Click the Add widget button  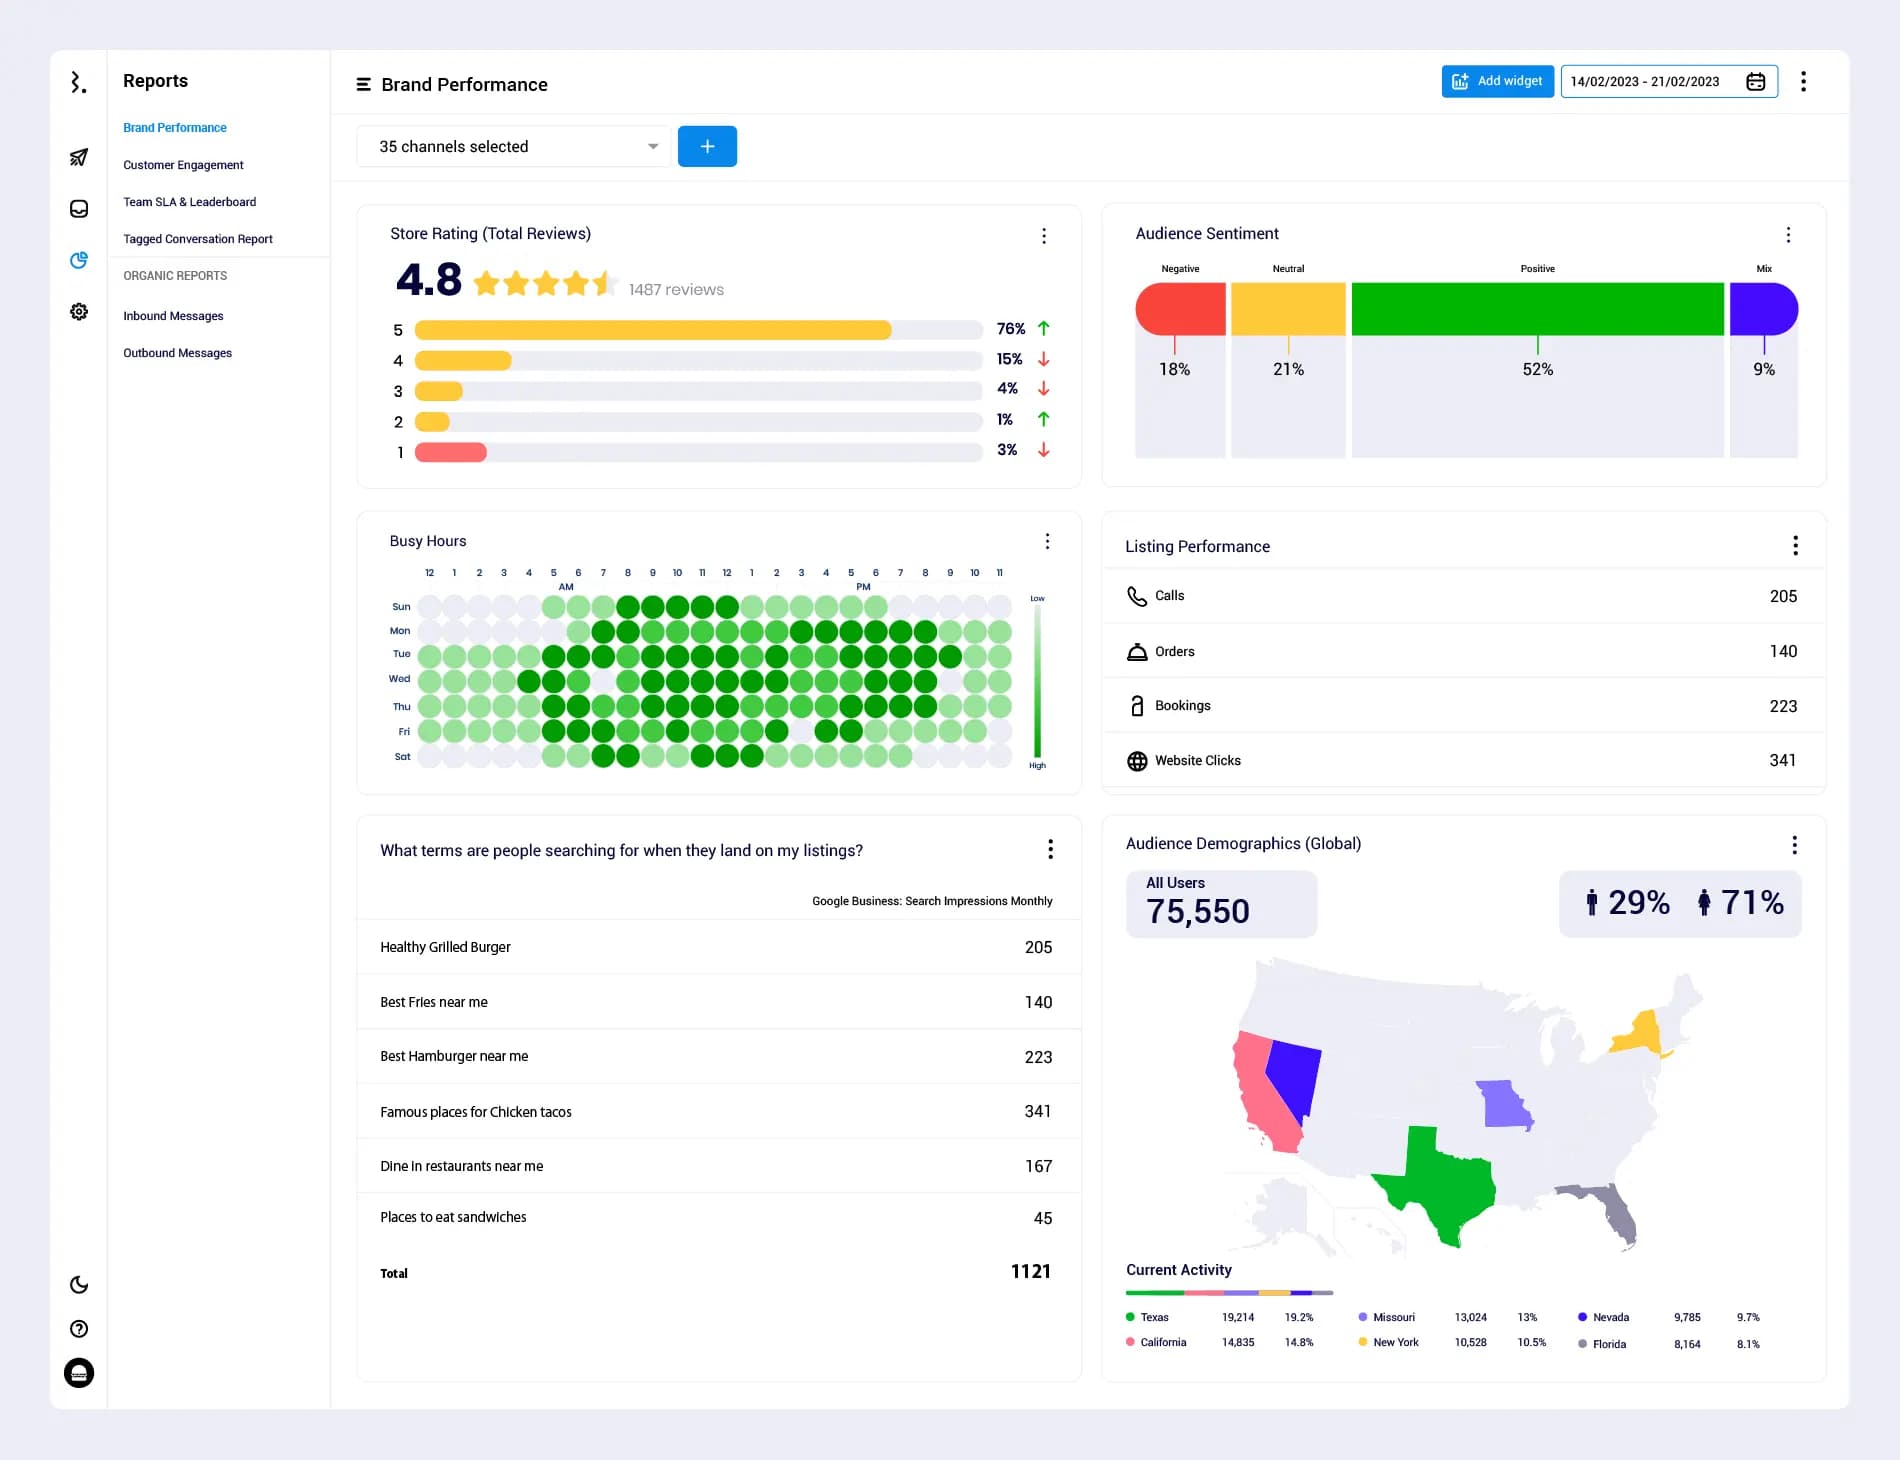(x=1497, y=81)
